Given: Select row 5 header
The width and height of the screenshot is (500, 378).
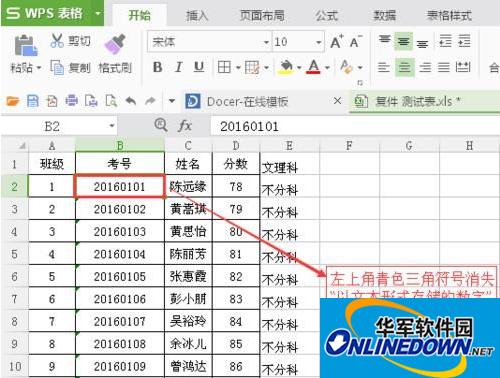Looking at the screenshot, I should (14, 254).
